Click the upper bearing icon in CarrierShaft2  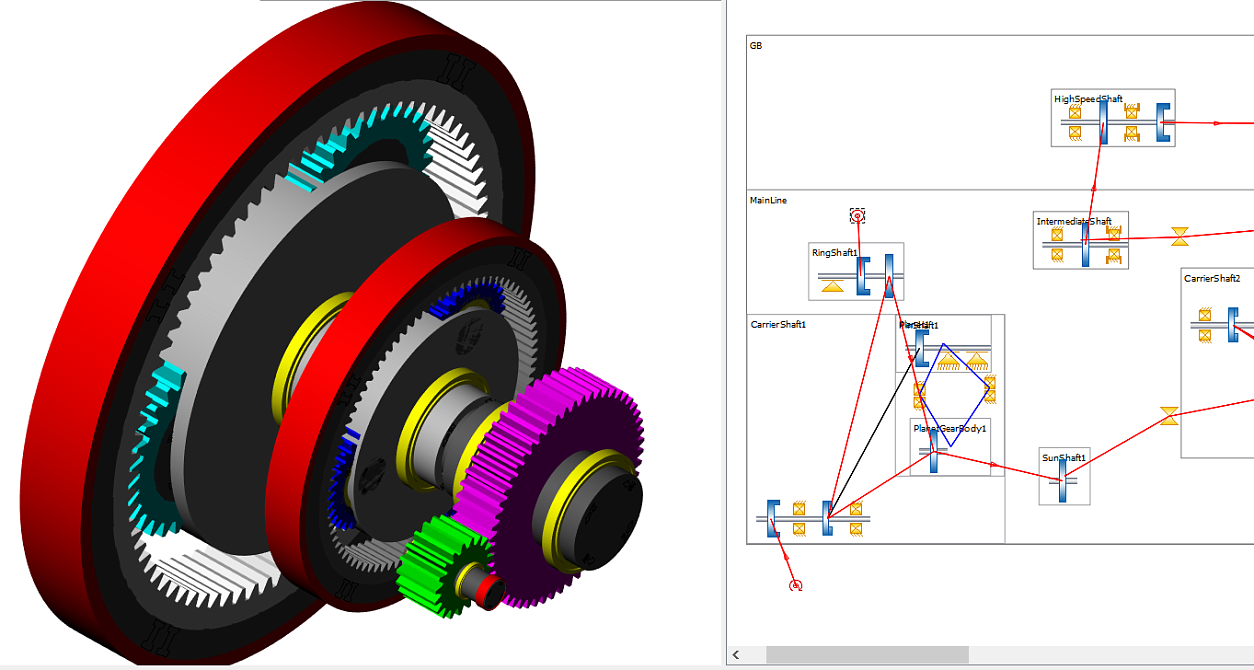pyautogui.click(x=1206, y=315)
